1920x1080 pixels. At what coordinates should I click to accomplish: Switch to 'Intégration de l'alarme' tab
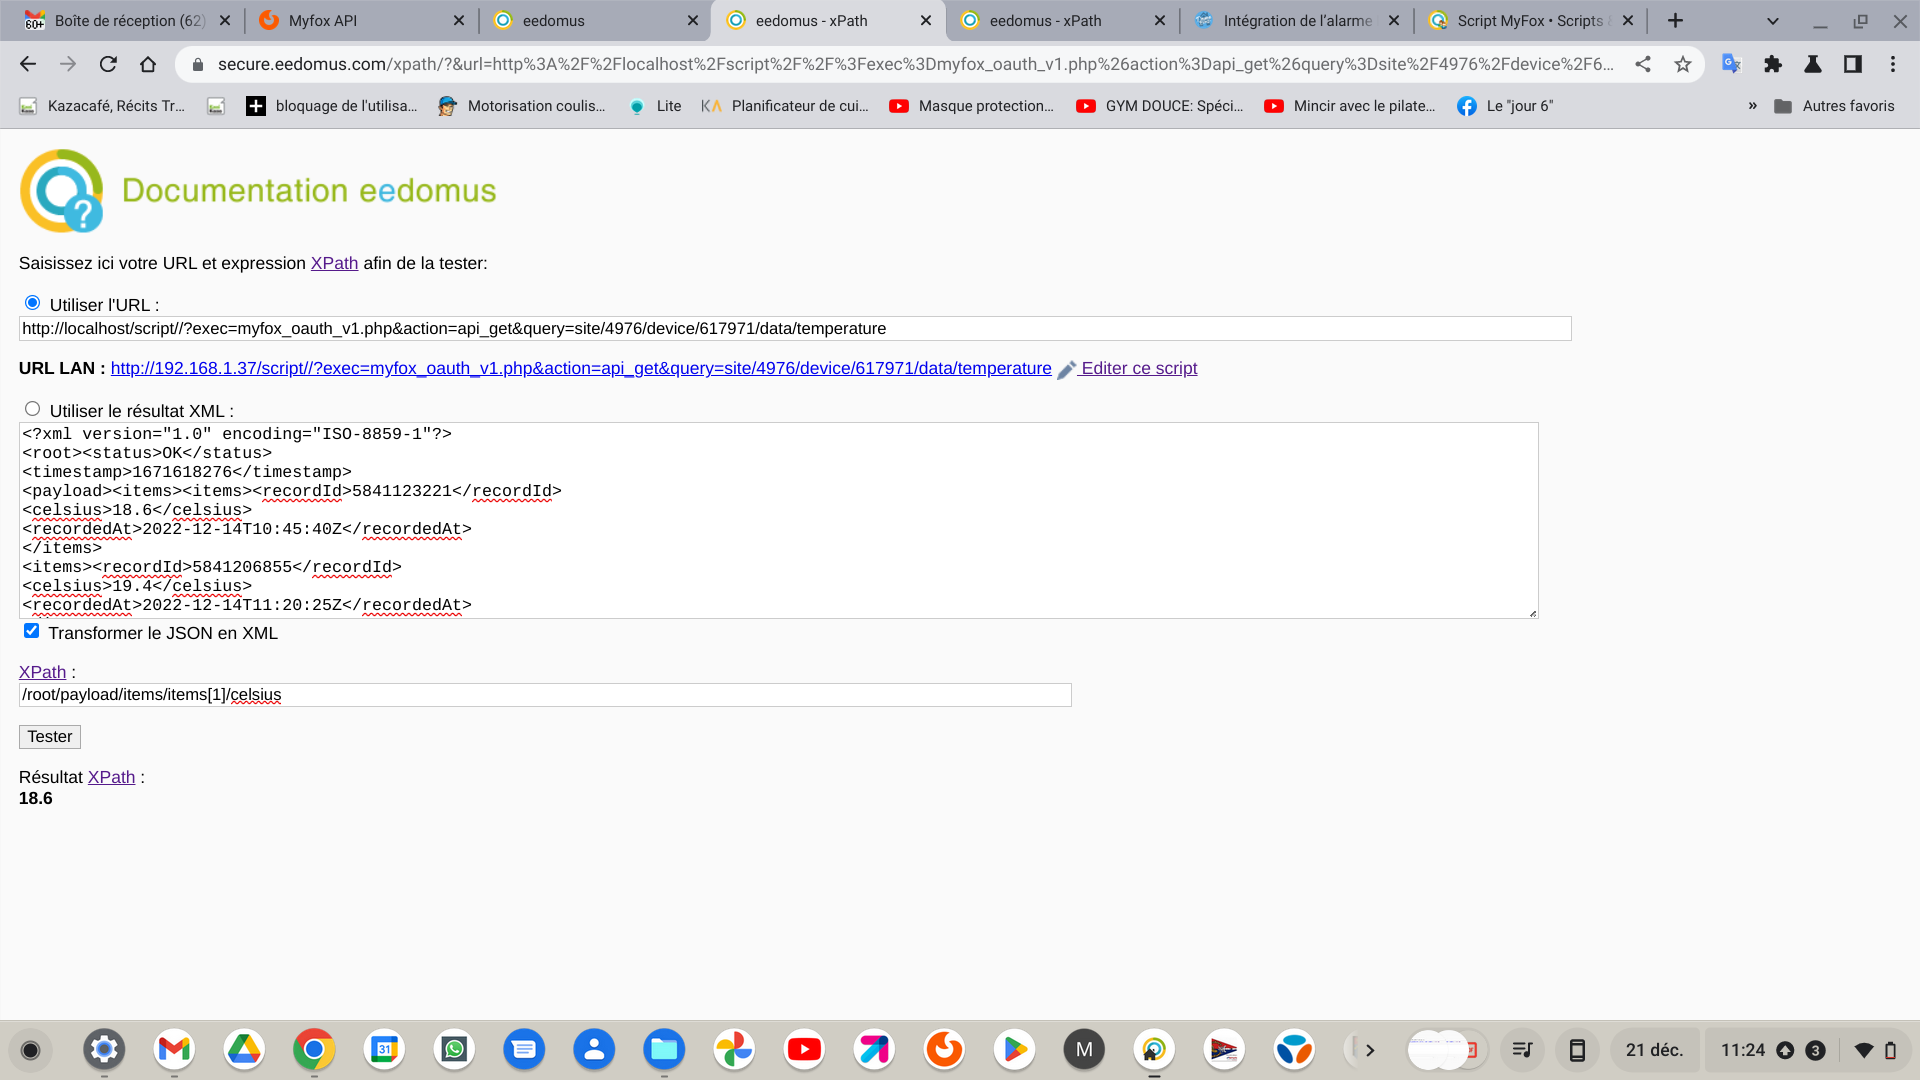click(1297, 20)
